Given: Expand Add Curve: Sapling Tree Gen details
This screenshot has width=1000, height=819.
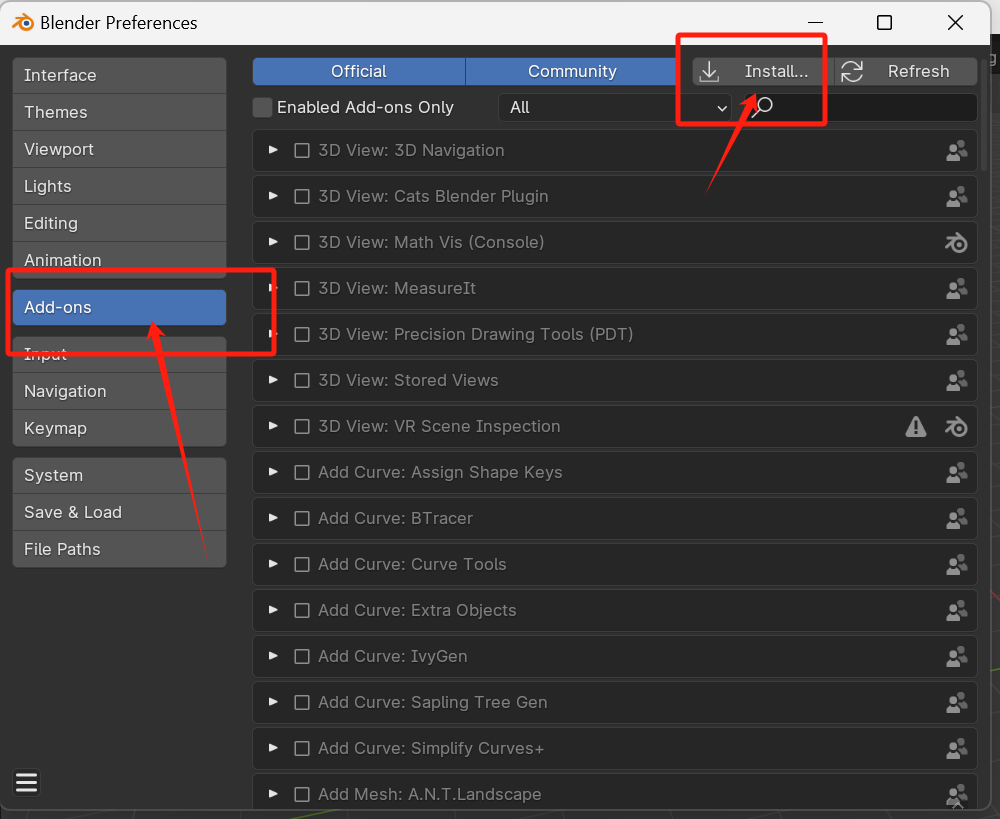Looking at the screenshot, I should 273,702.
